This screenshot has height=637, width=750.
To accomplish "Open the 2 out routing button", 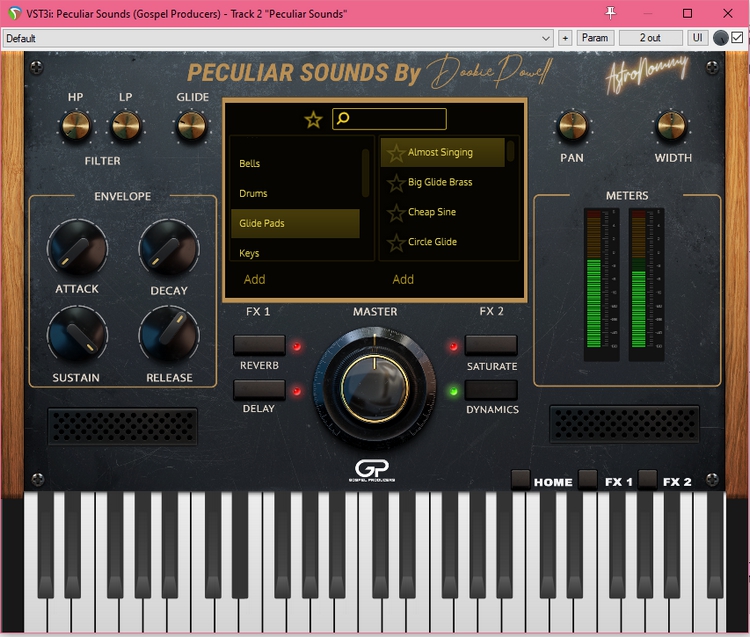I will [x=651, y=38].
